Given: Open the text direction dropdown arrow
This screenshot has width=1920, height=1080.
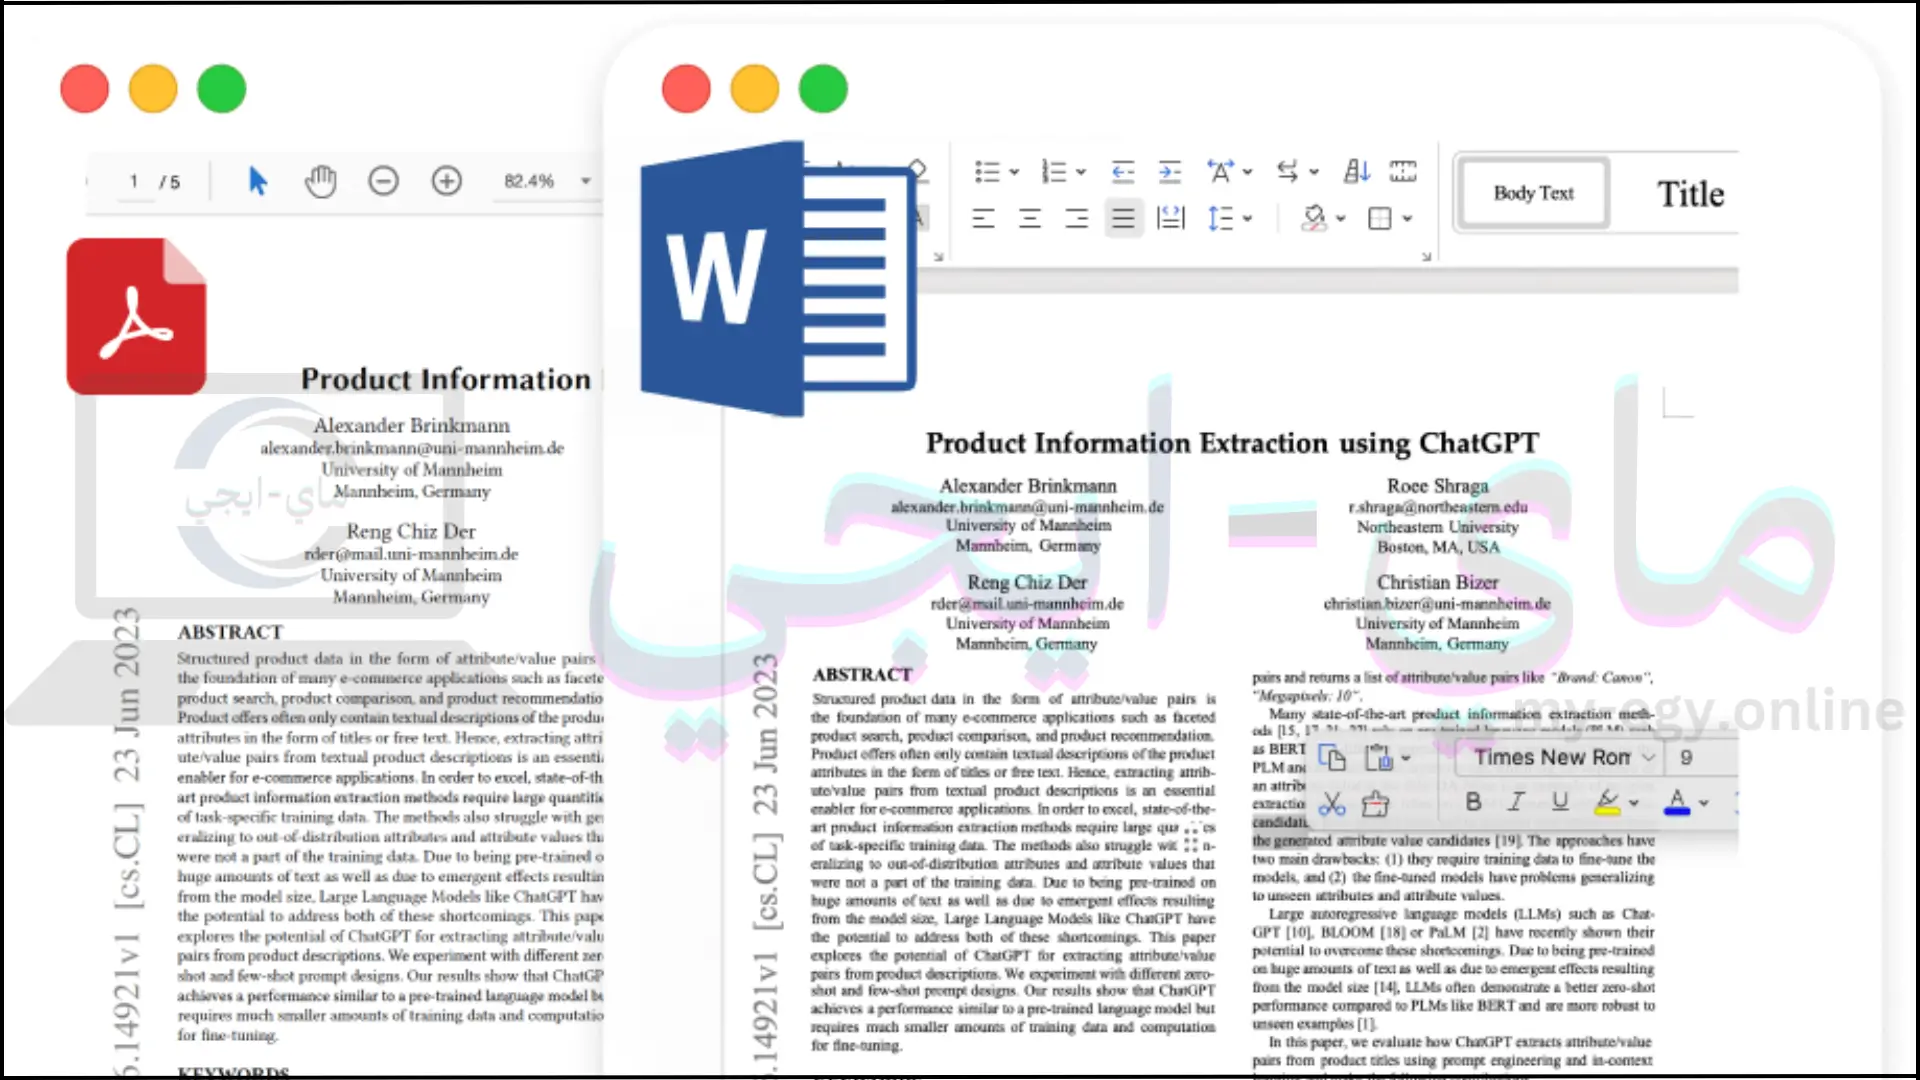Looking at the screenshot, I should pos(1314,172).
